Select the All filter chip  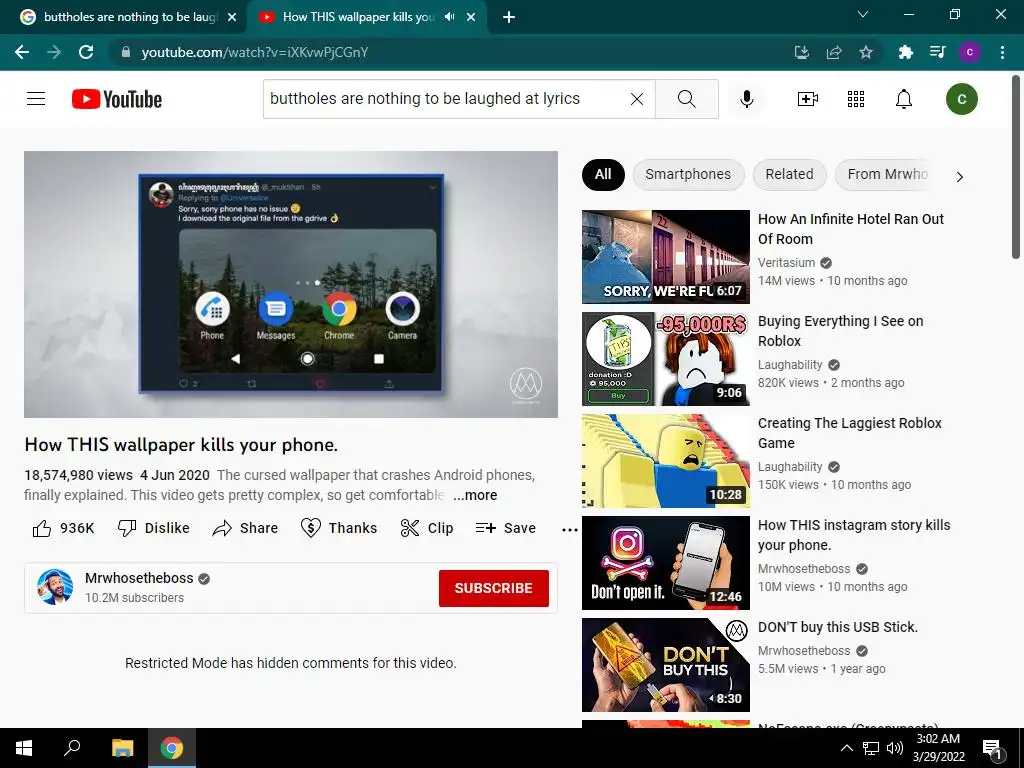click(603, 174)
